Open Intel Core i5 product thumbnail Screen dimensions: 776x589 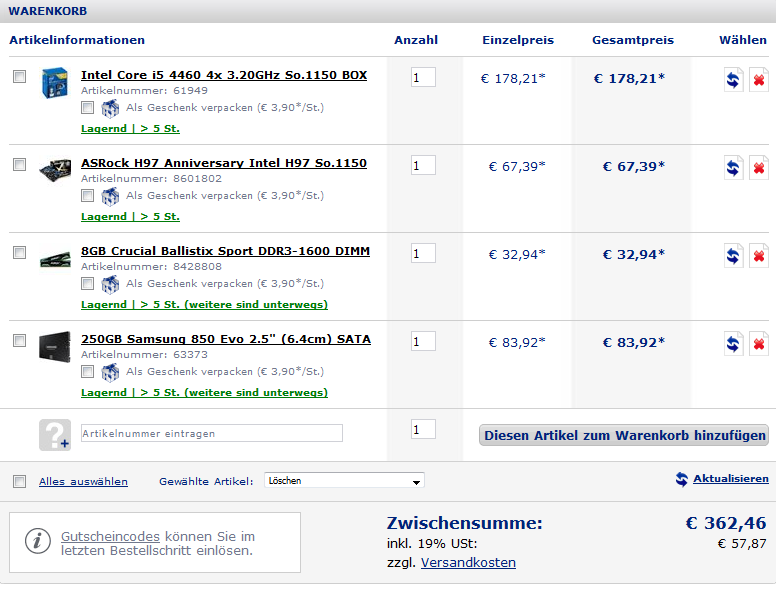[54, 83]
